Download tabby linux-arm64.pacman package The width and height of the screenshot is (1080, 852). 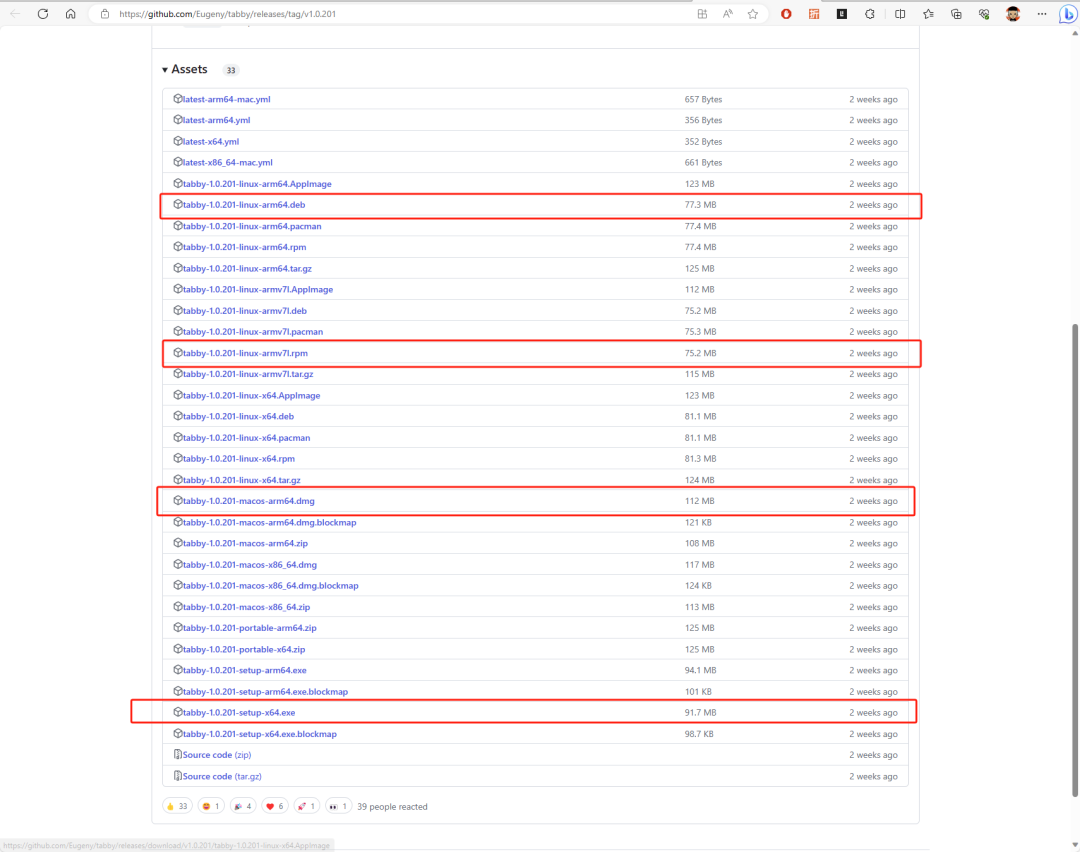251,226
